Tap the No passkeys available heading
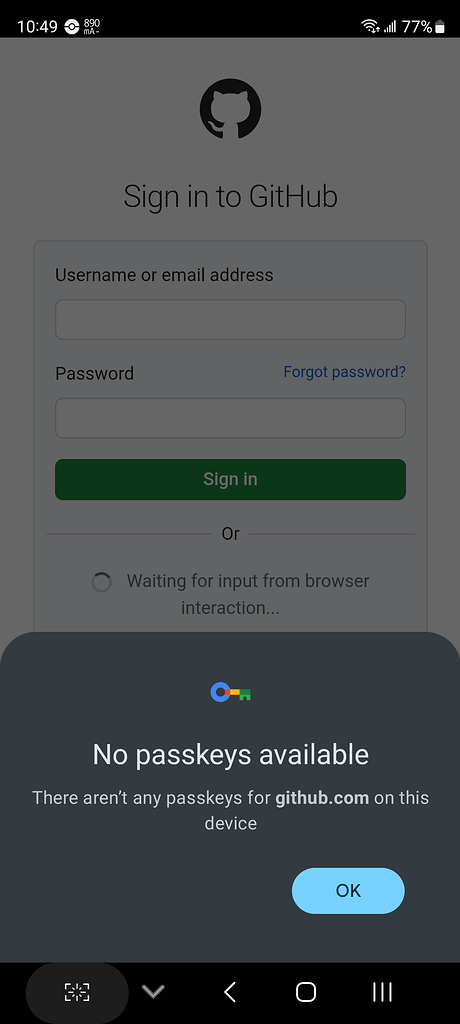Screen dimensions: 460x1024 [231, 755]
